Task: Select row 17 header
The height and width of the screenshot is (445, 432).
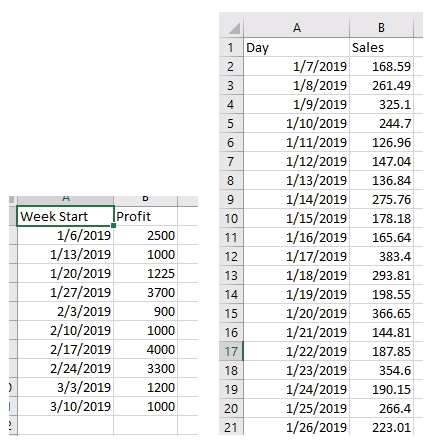Action: pyautogui.click(x=231, y=351)
